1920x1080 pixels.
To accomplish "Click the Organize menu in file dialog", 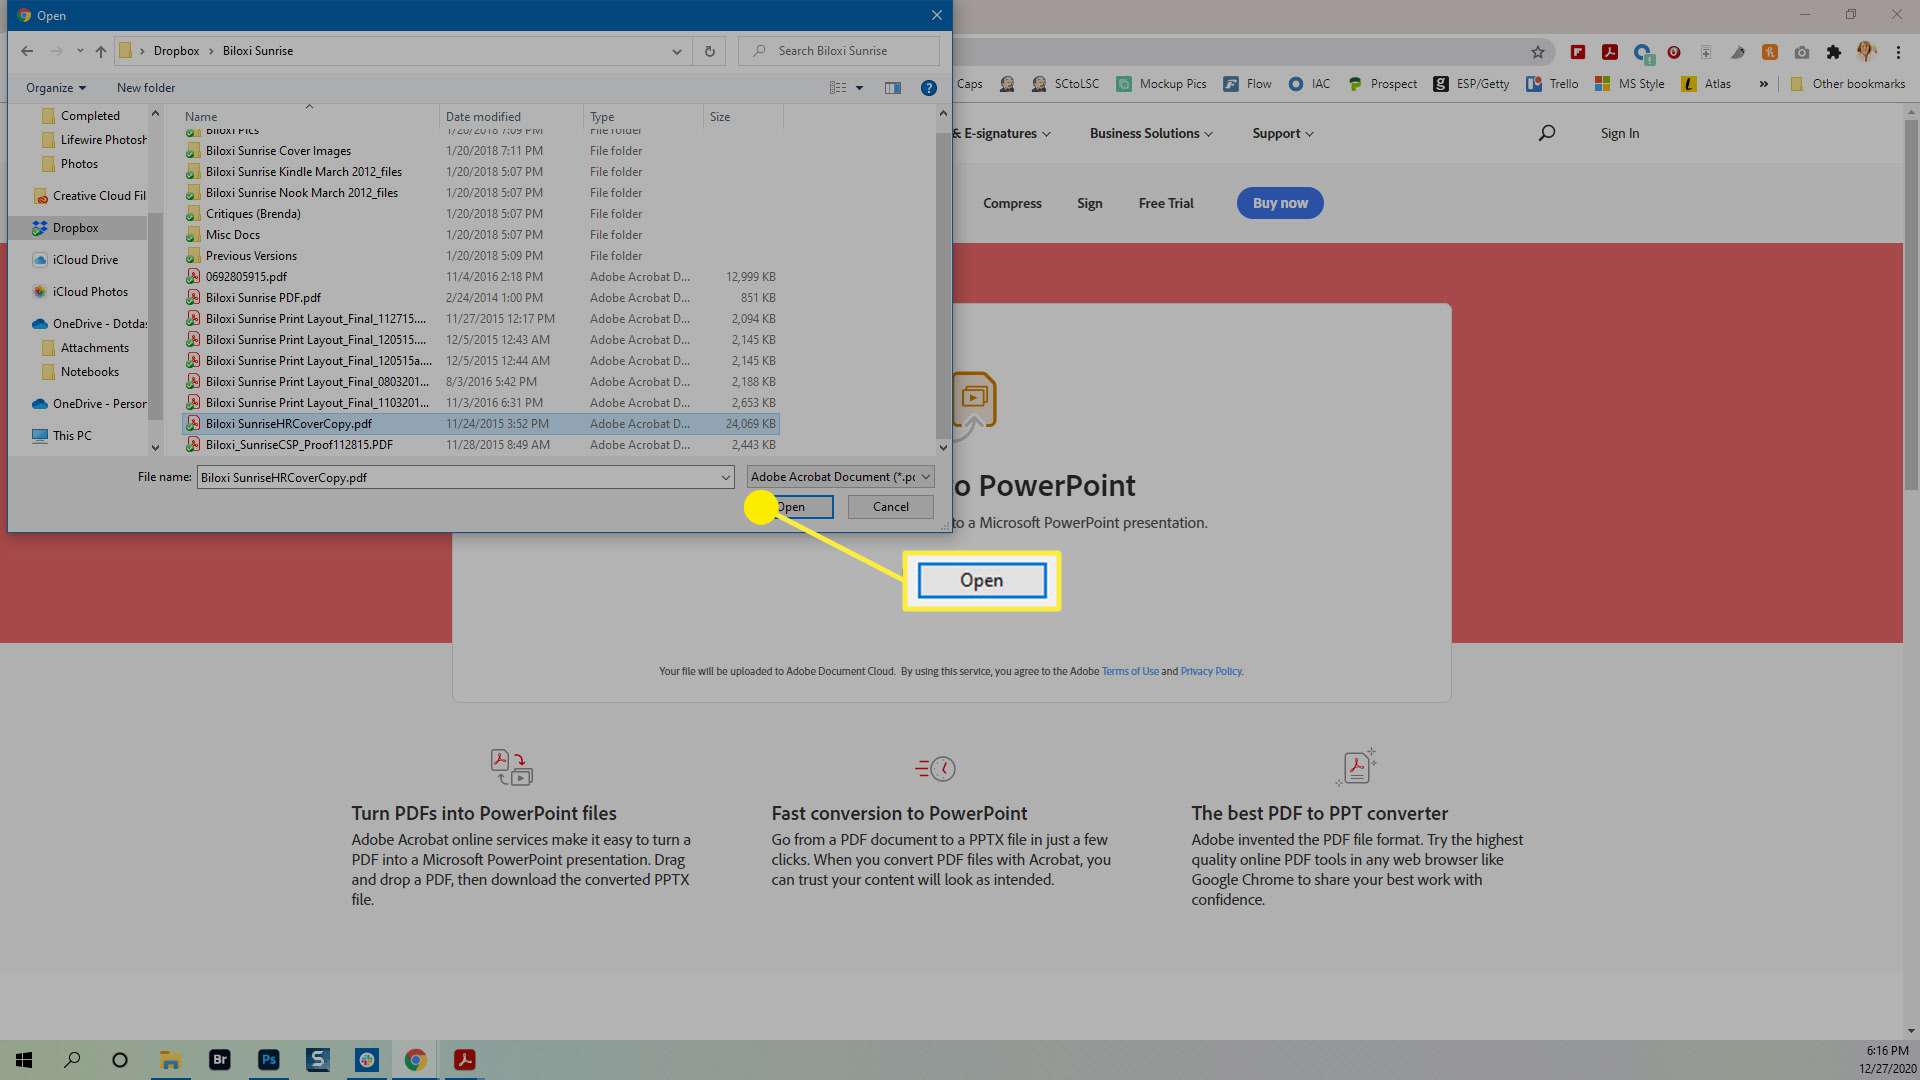I will tap(54, 87).
